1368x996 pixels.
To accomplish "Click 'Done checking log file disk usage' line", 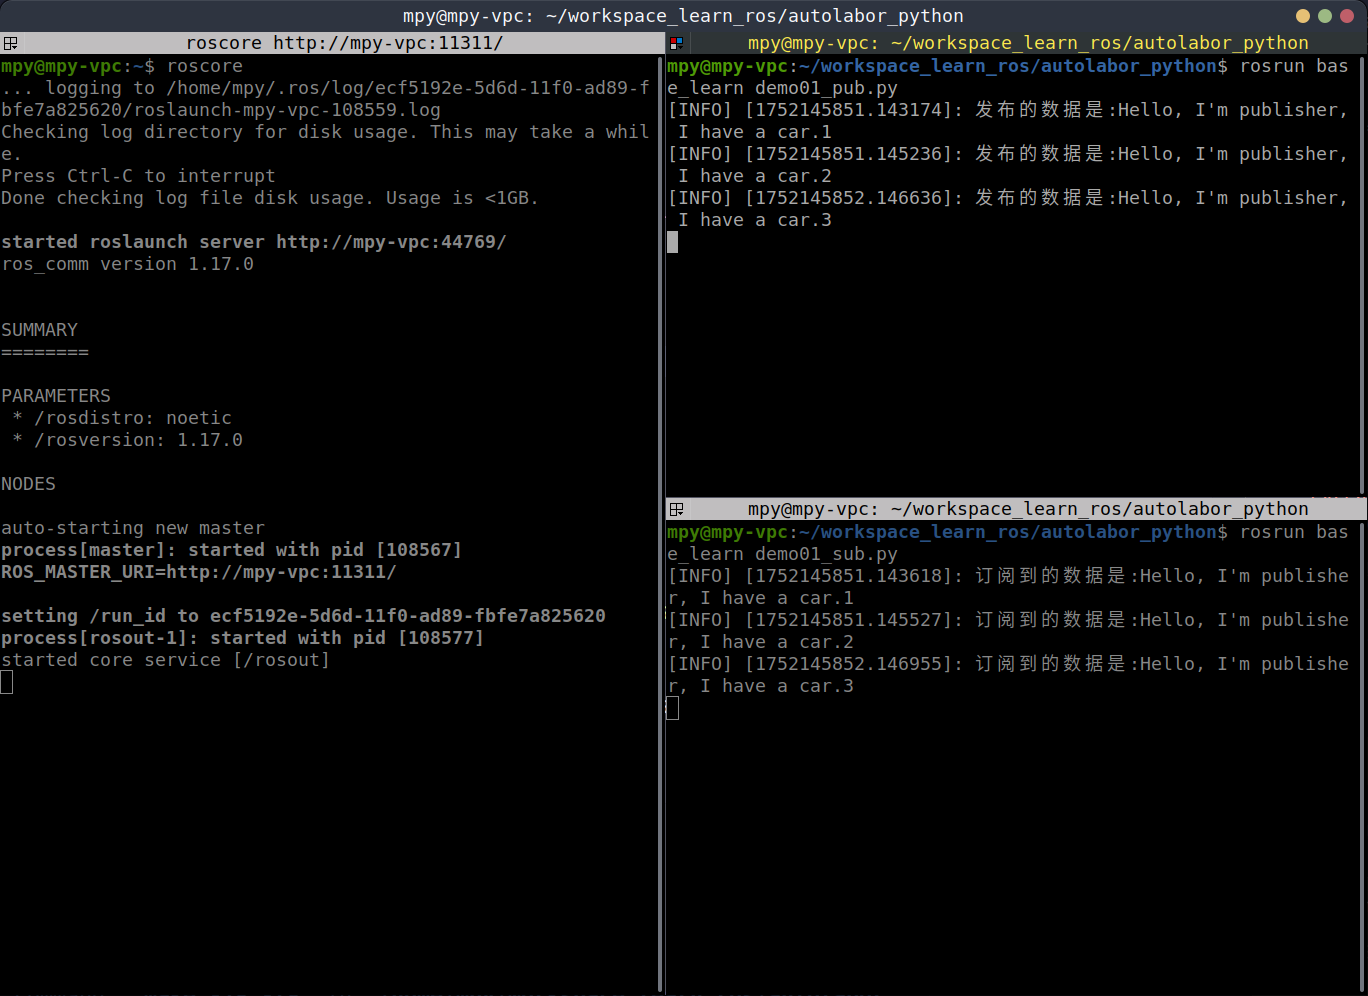I will coord(270,198).
